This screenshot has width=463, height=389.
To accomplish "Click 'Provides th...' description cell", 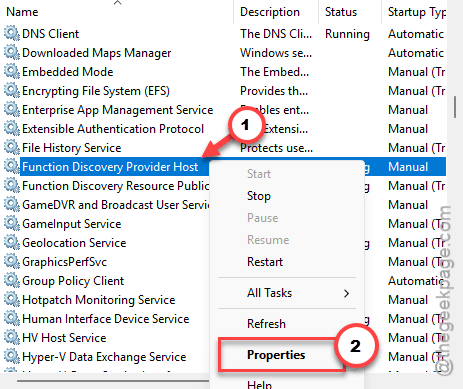I will pos(274,91).
